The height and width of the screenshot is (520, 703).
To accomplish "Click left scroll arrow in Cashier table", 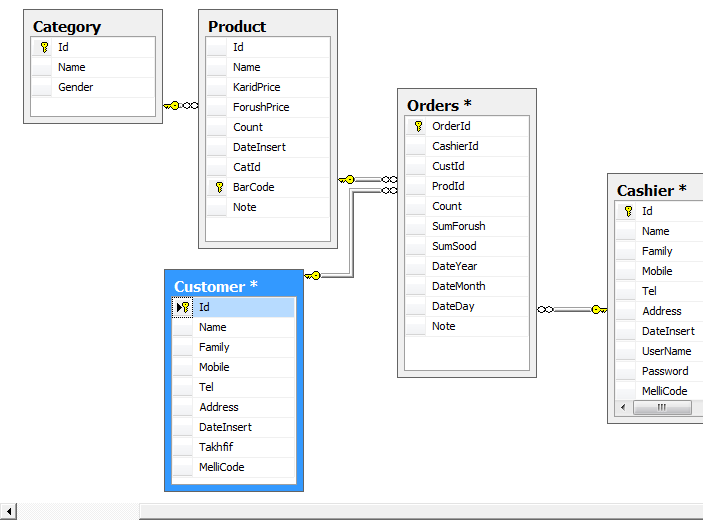I will (623, 408).
